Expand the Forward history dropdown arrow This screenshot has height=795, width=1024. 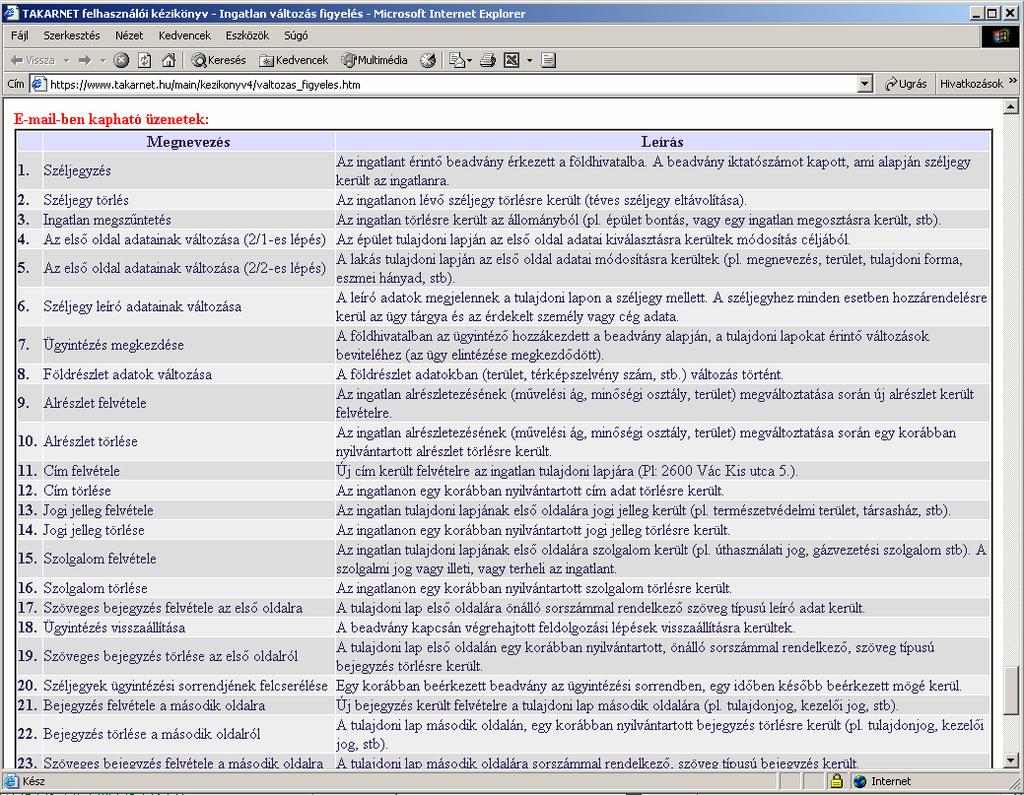click(x=103, y=61)
